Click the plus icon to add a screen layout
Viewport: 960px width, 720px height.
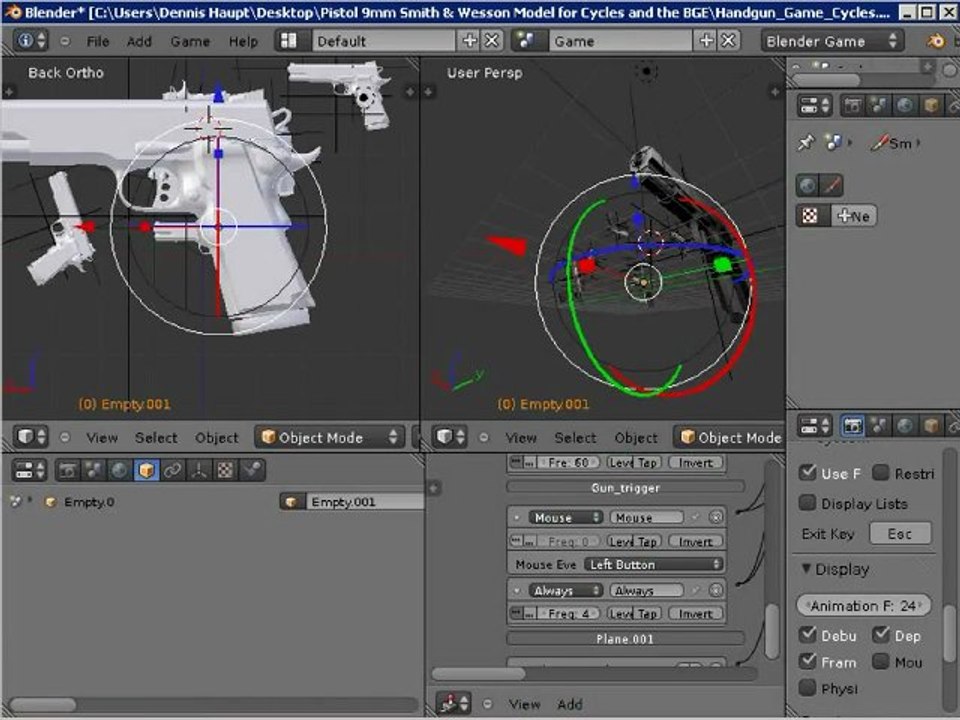point(470,41)
